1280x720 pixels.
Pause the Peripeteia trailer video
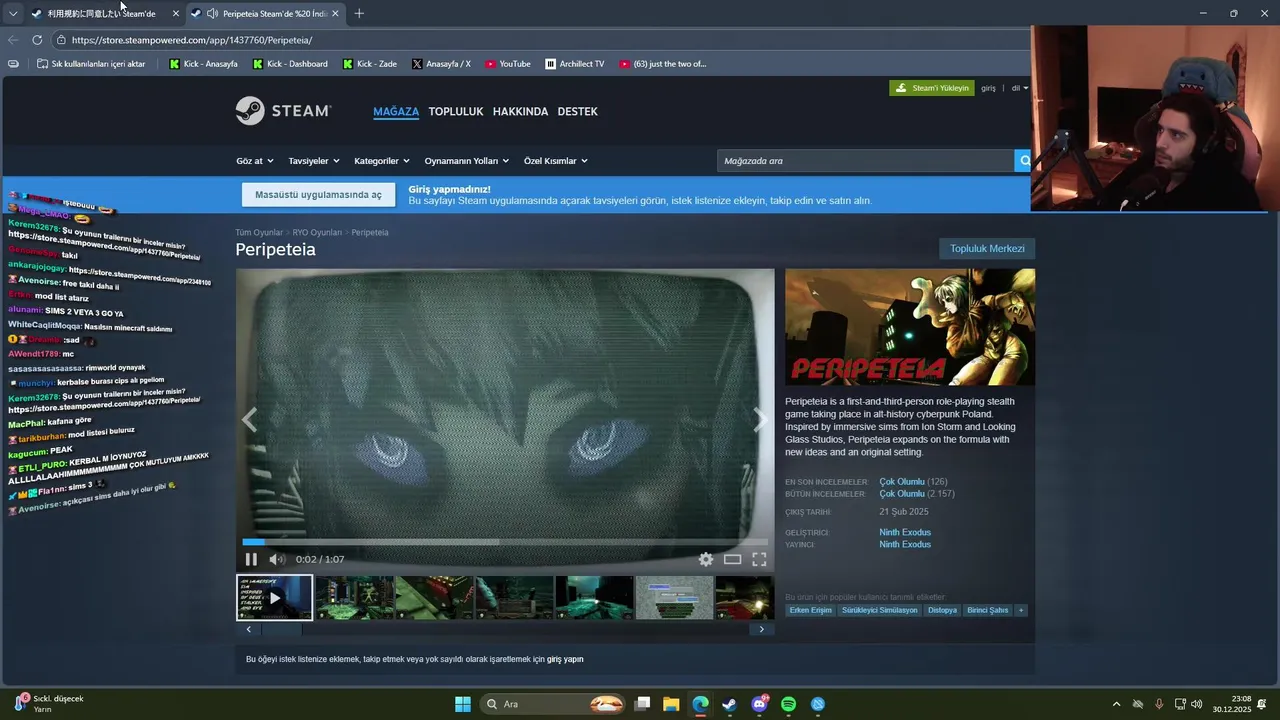(x=251, y=559)
